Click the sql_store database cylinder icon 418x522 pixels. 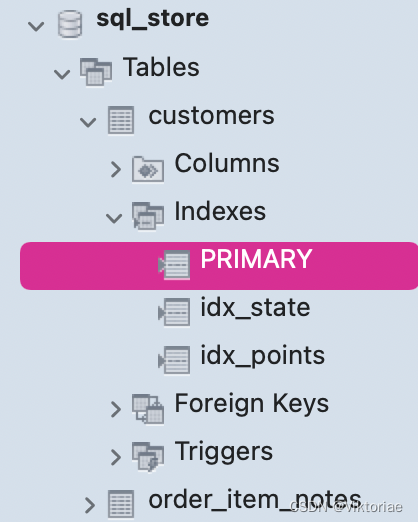pos(70,24)
